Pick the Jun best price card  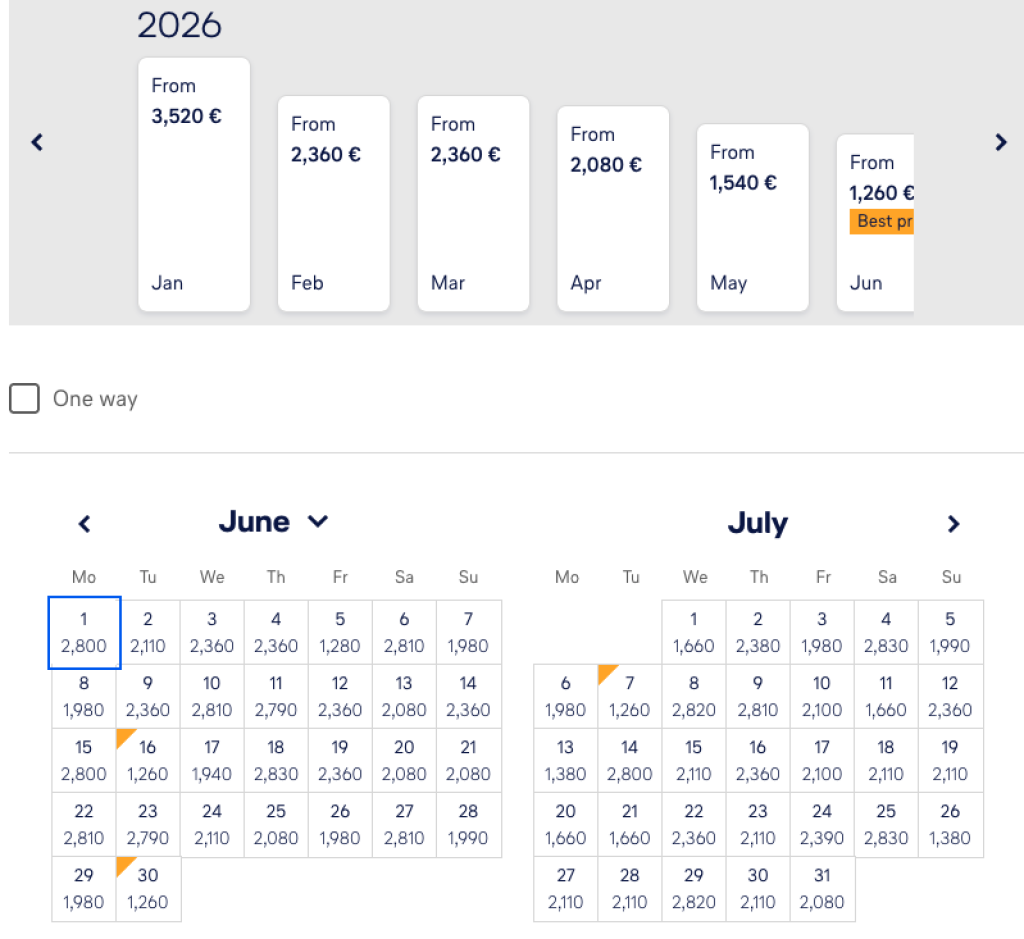[x=875, y=222]
